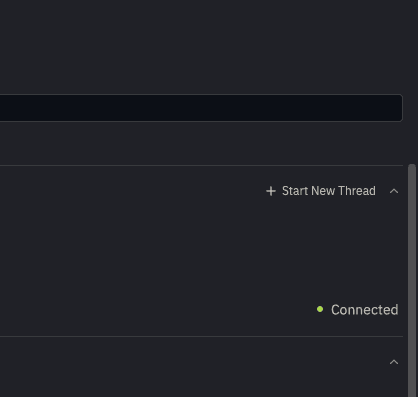Viewport: 418px width, 397px height.
Task: Select the 'Start New Thread' text label
Action: (329, 191)
